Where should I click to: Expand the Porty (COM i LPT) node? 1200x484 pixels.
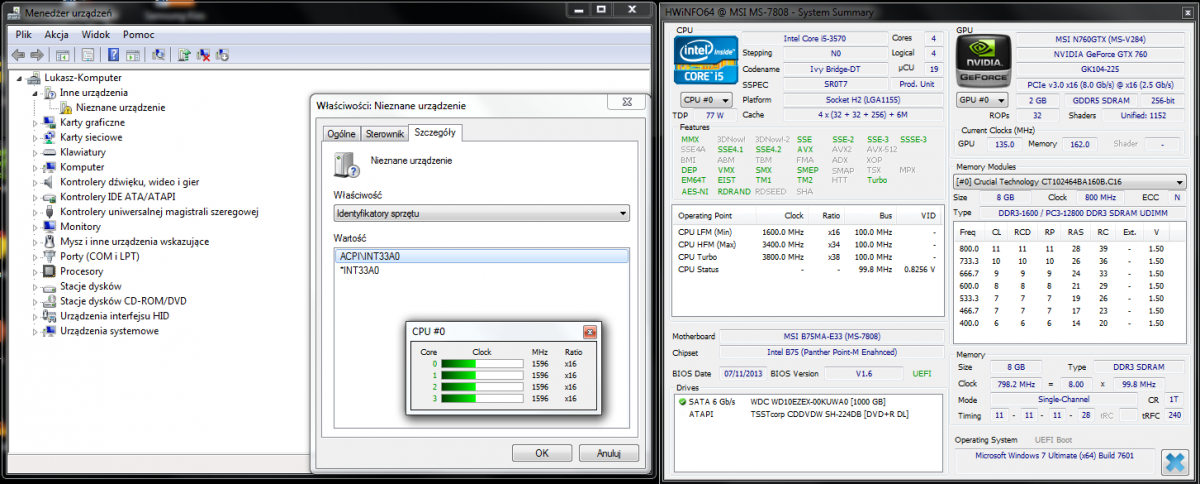pos(36,256)
